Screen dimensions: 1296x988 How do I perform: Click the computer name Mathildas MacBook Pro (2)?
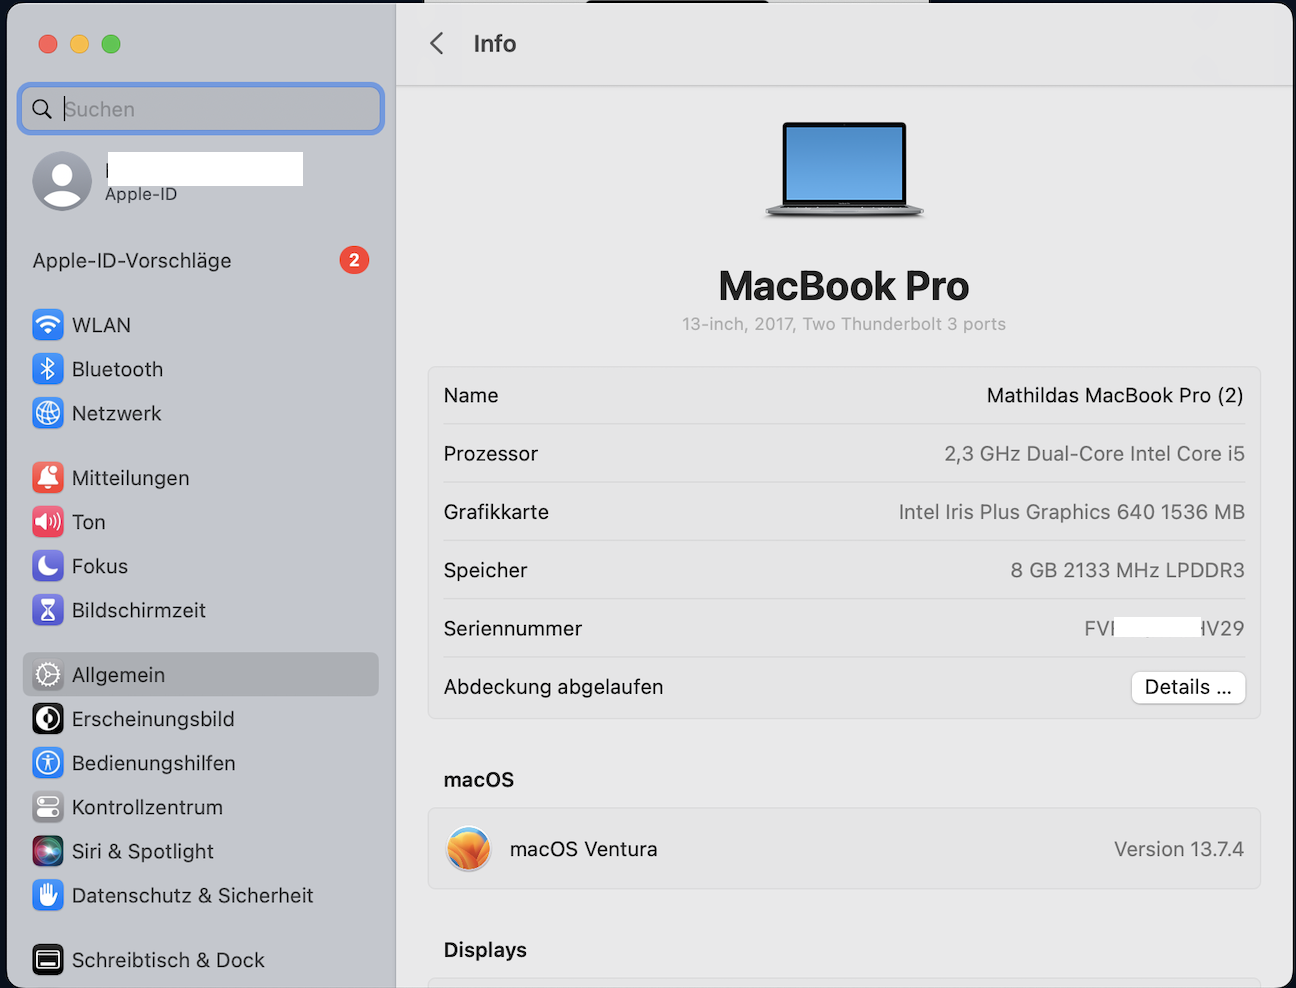point(1115,396)
